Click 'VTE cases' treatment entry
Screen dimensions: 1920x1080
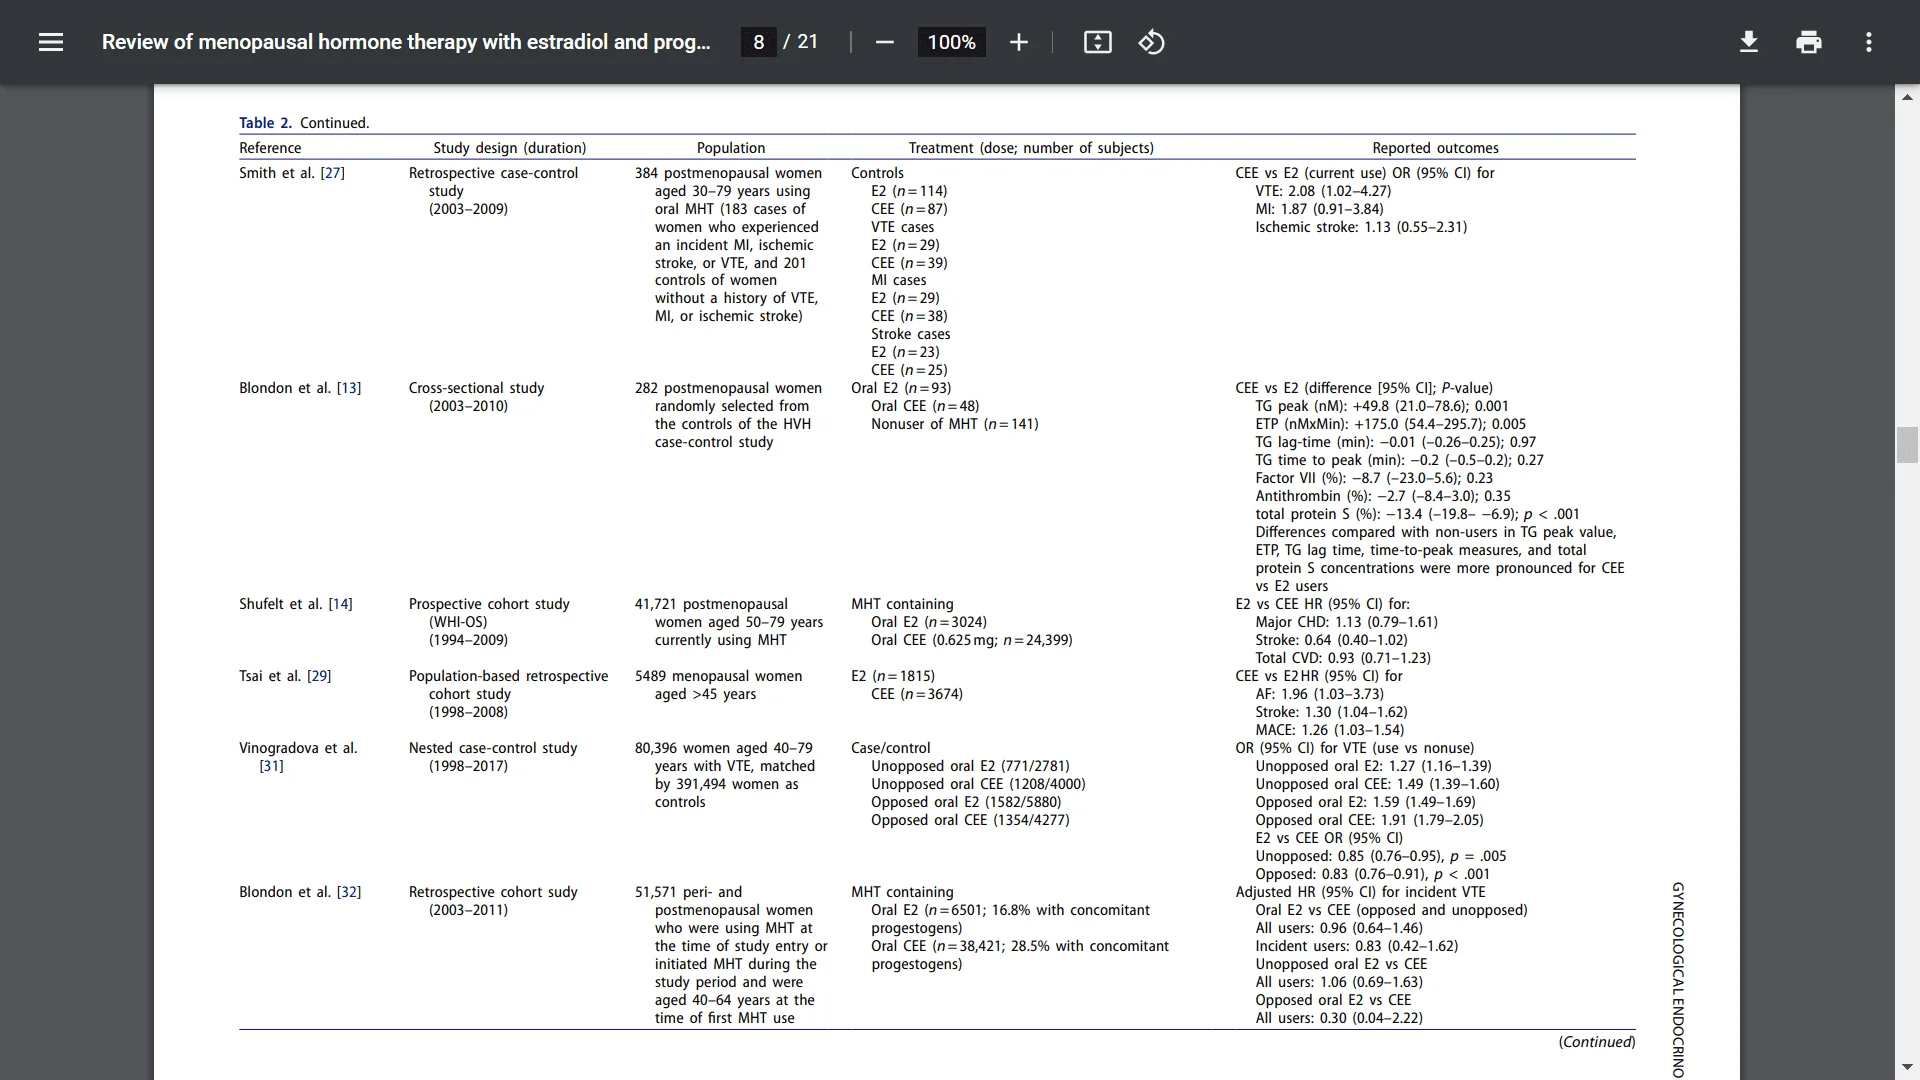(x=902, y=227)
